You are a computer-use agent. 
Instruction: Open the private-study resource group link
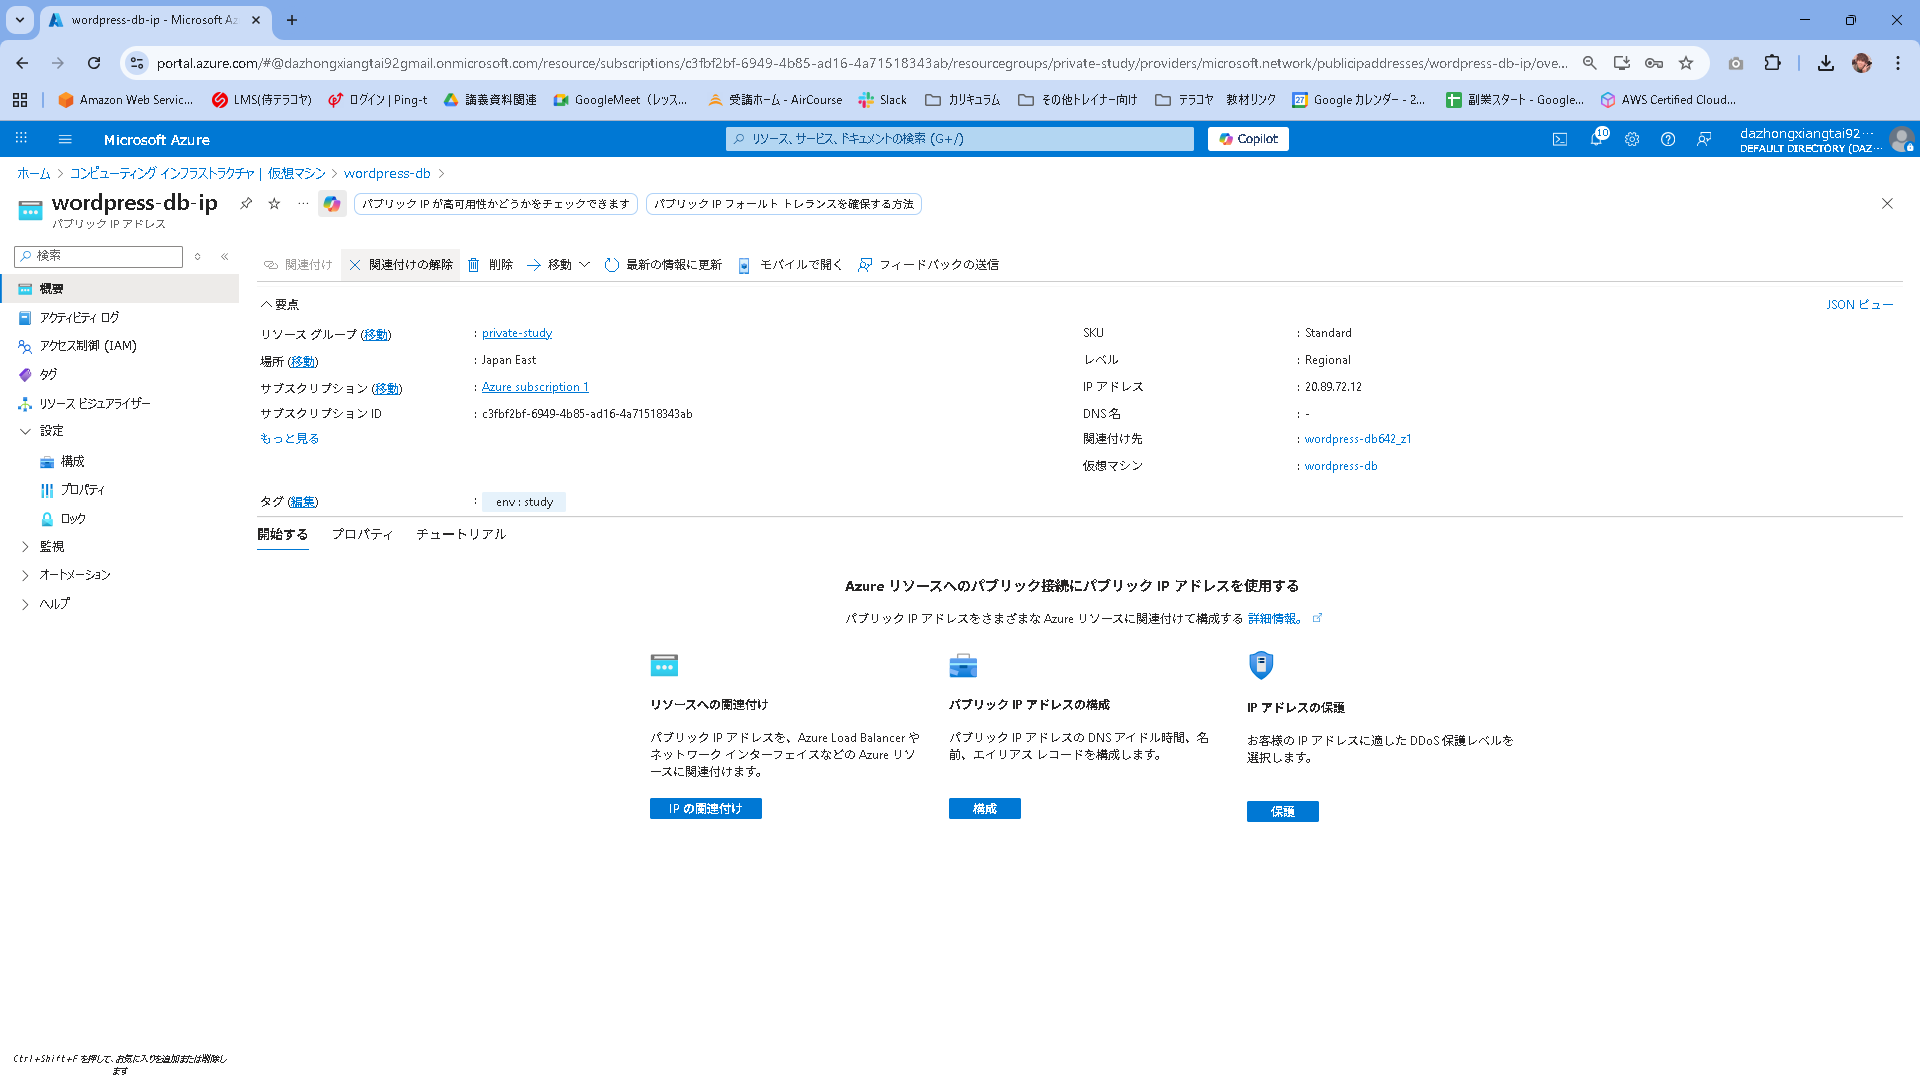pyautogui.click(x=516, y=333)
